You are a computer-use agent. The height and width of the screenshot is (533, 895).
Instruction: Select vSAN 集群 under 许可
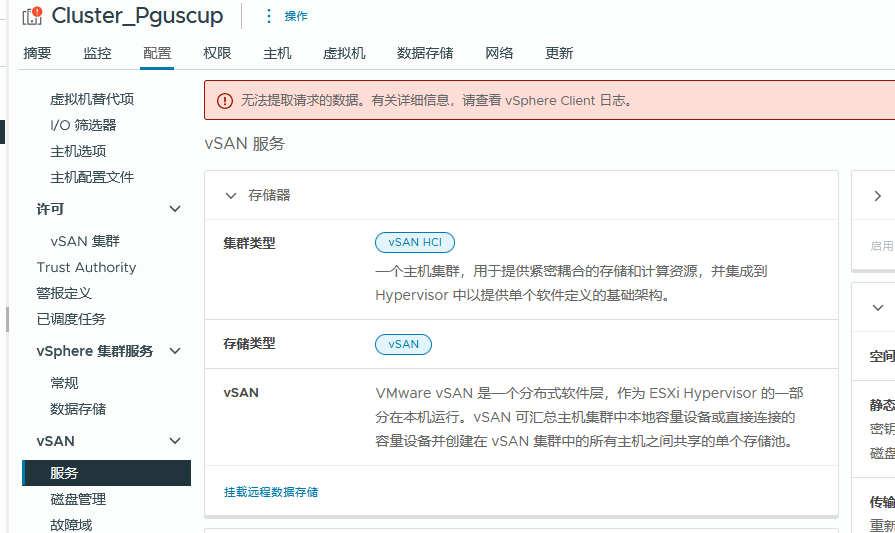tap(85, 241)
